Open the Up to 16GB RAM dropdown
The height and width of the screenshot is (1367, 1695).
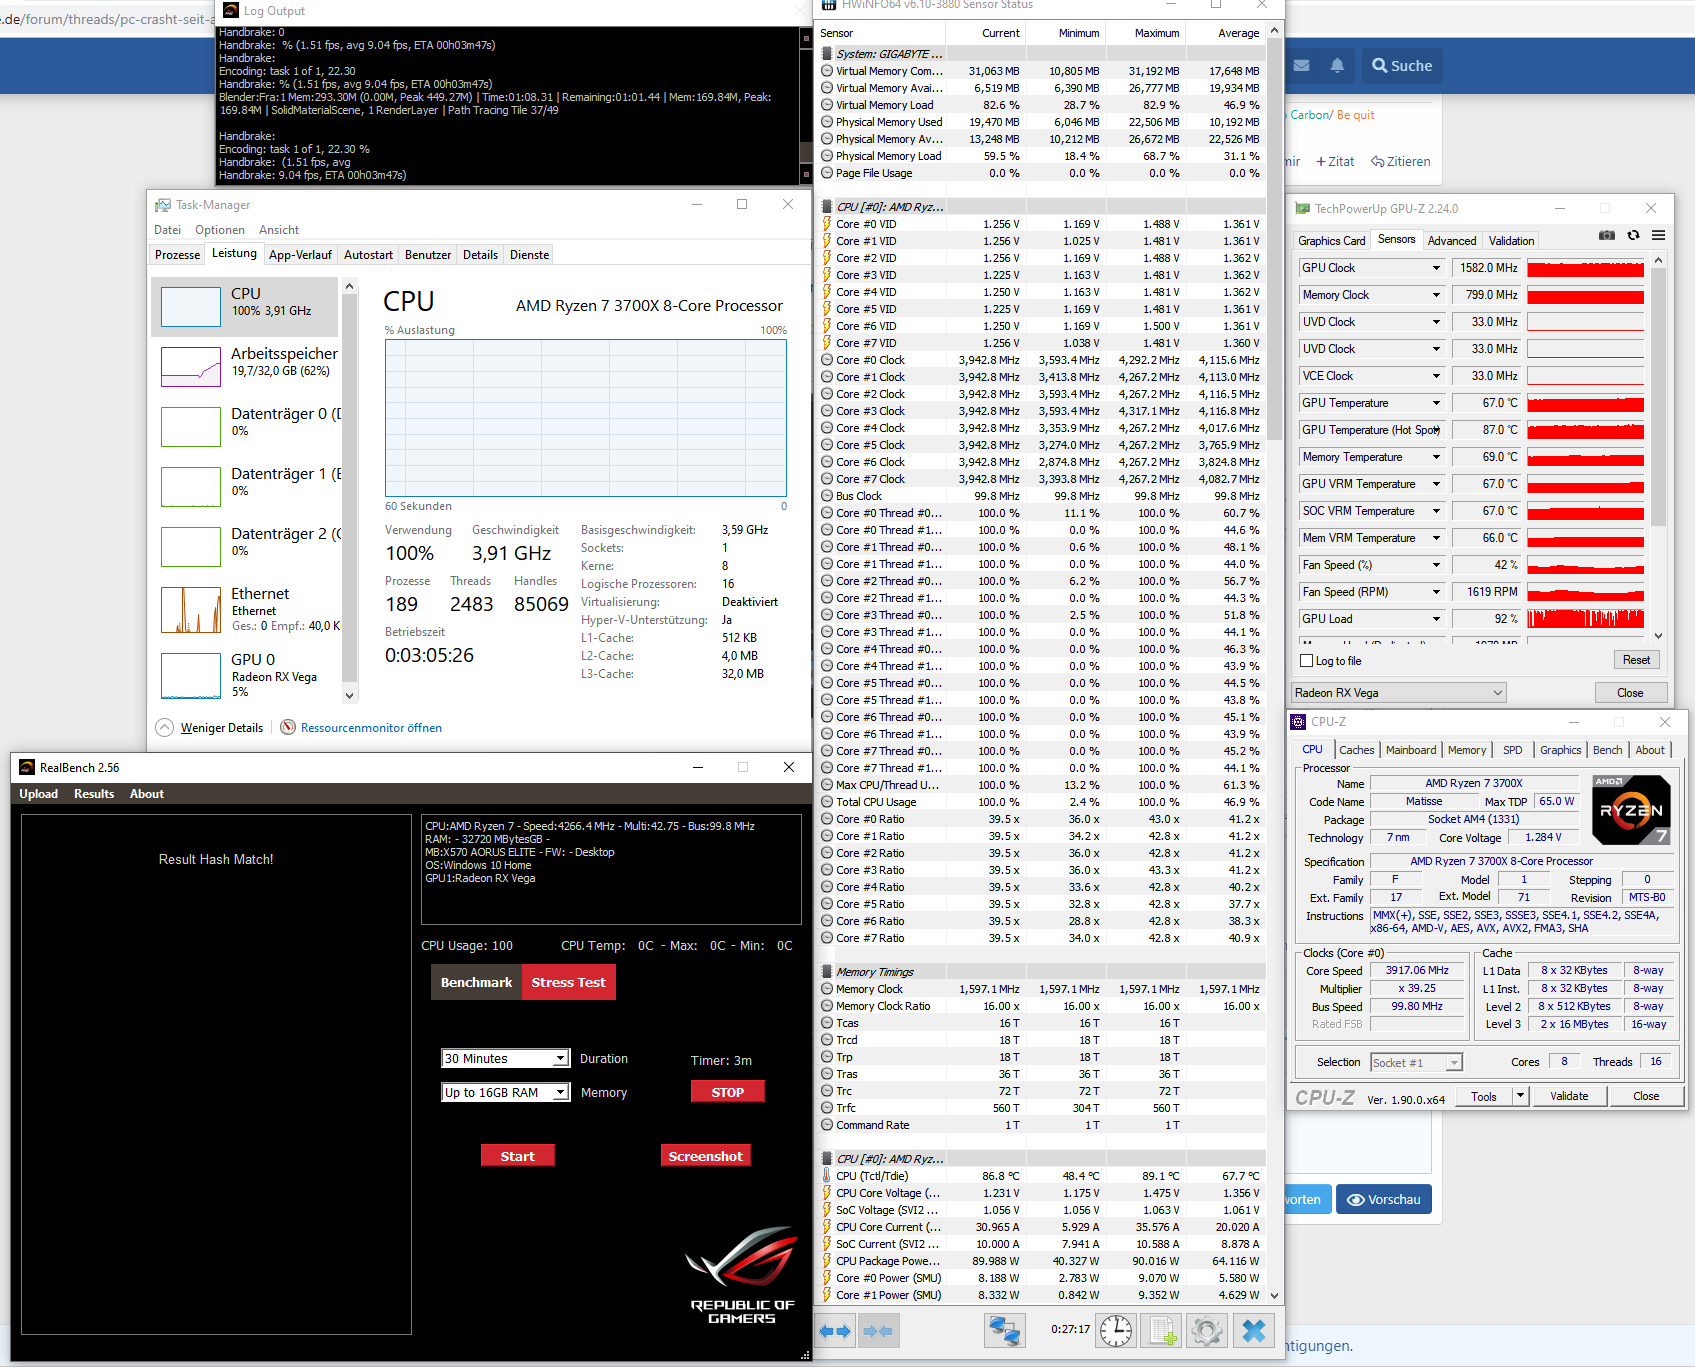point(505,1092)
